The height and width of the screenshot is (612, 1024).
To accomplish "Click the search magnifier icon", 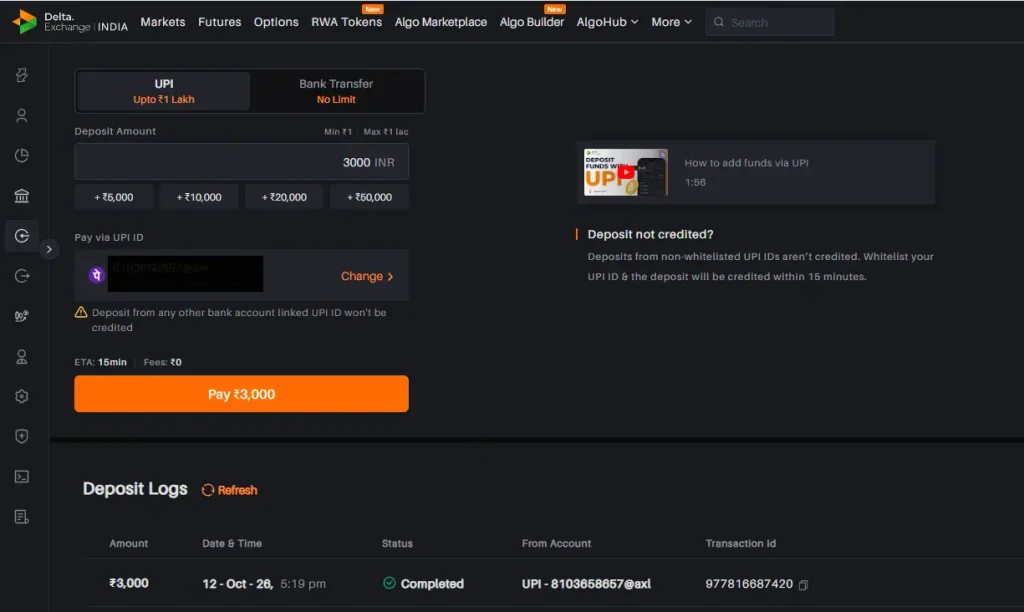I will pyautogui.click(x=718, y=22).
